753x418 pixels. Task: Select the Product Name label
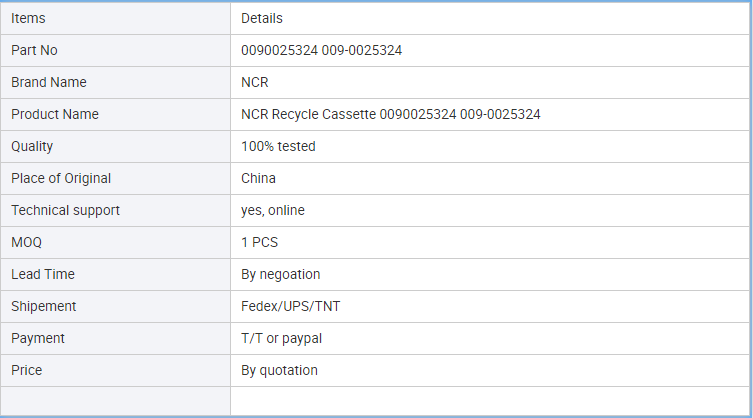55,114
